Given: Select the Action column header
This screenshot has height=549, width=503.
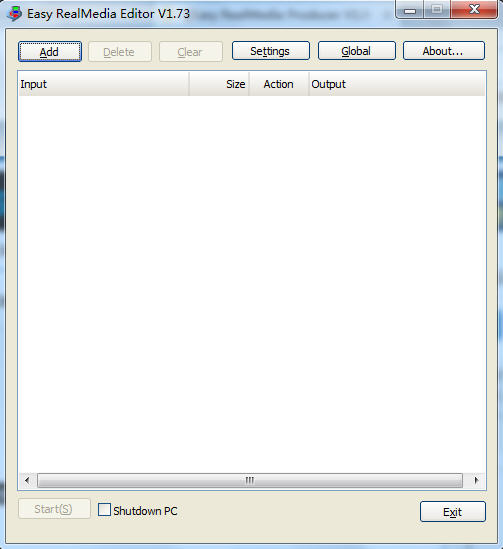Looking at the screenshot, I should [x=279, y=84].
